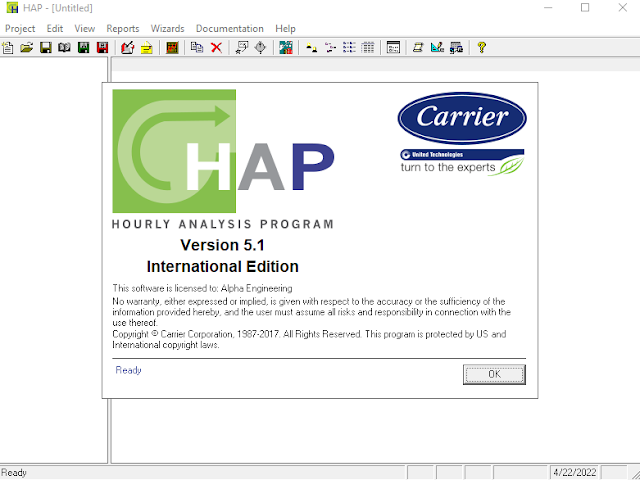Minimize the HAP window
This screenshot has width=640, height=480.
(548, 7)
